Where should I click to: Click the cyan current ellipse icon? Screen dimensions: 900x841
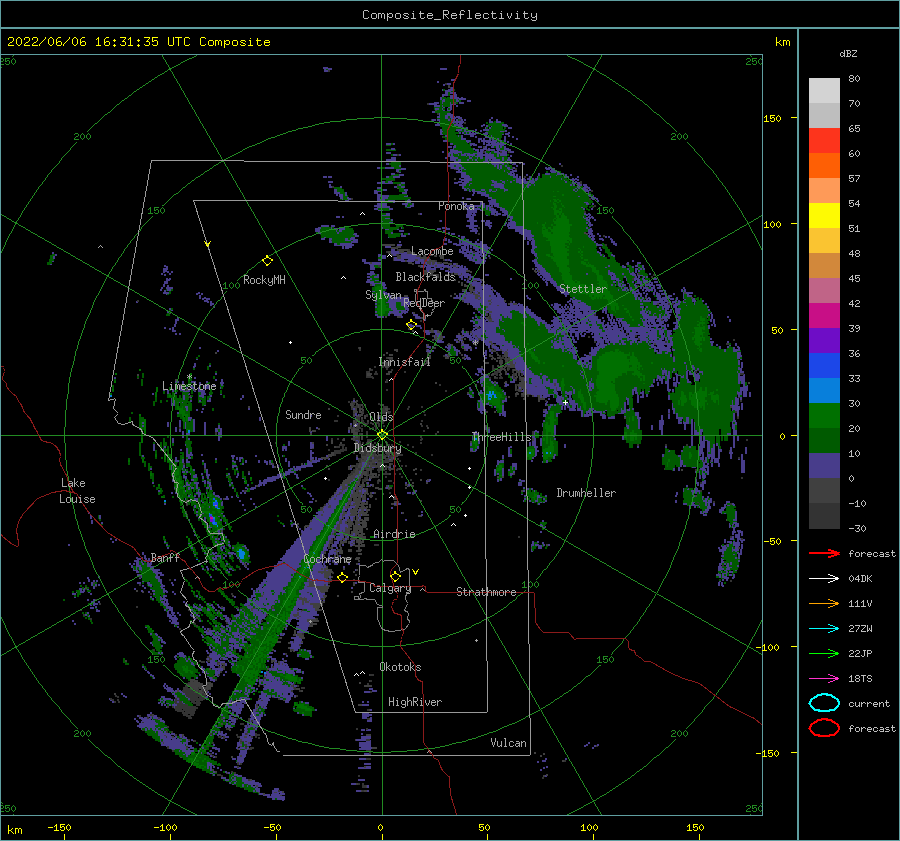[824, 703]
